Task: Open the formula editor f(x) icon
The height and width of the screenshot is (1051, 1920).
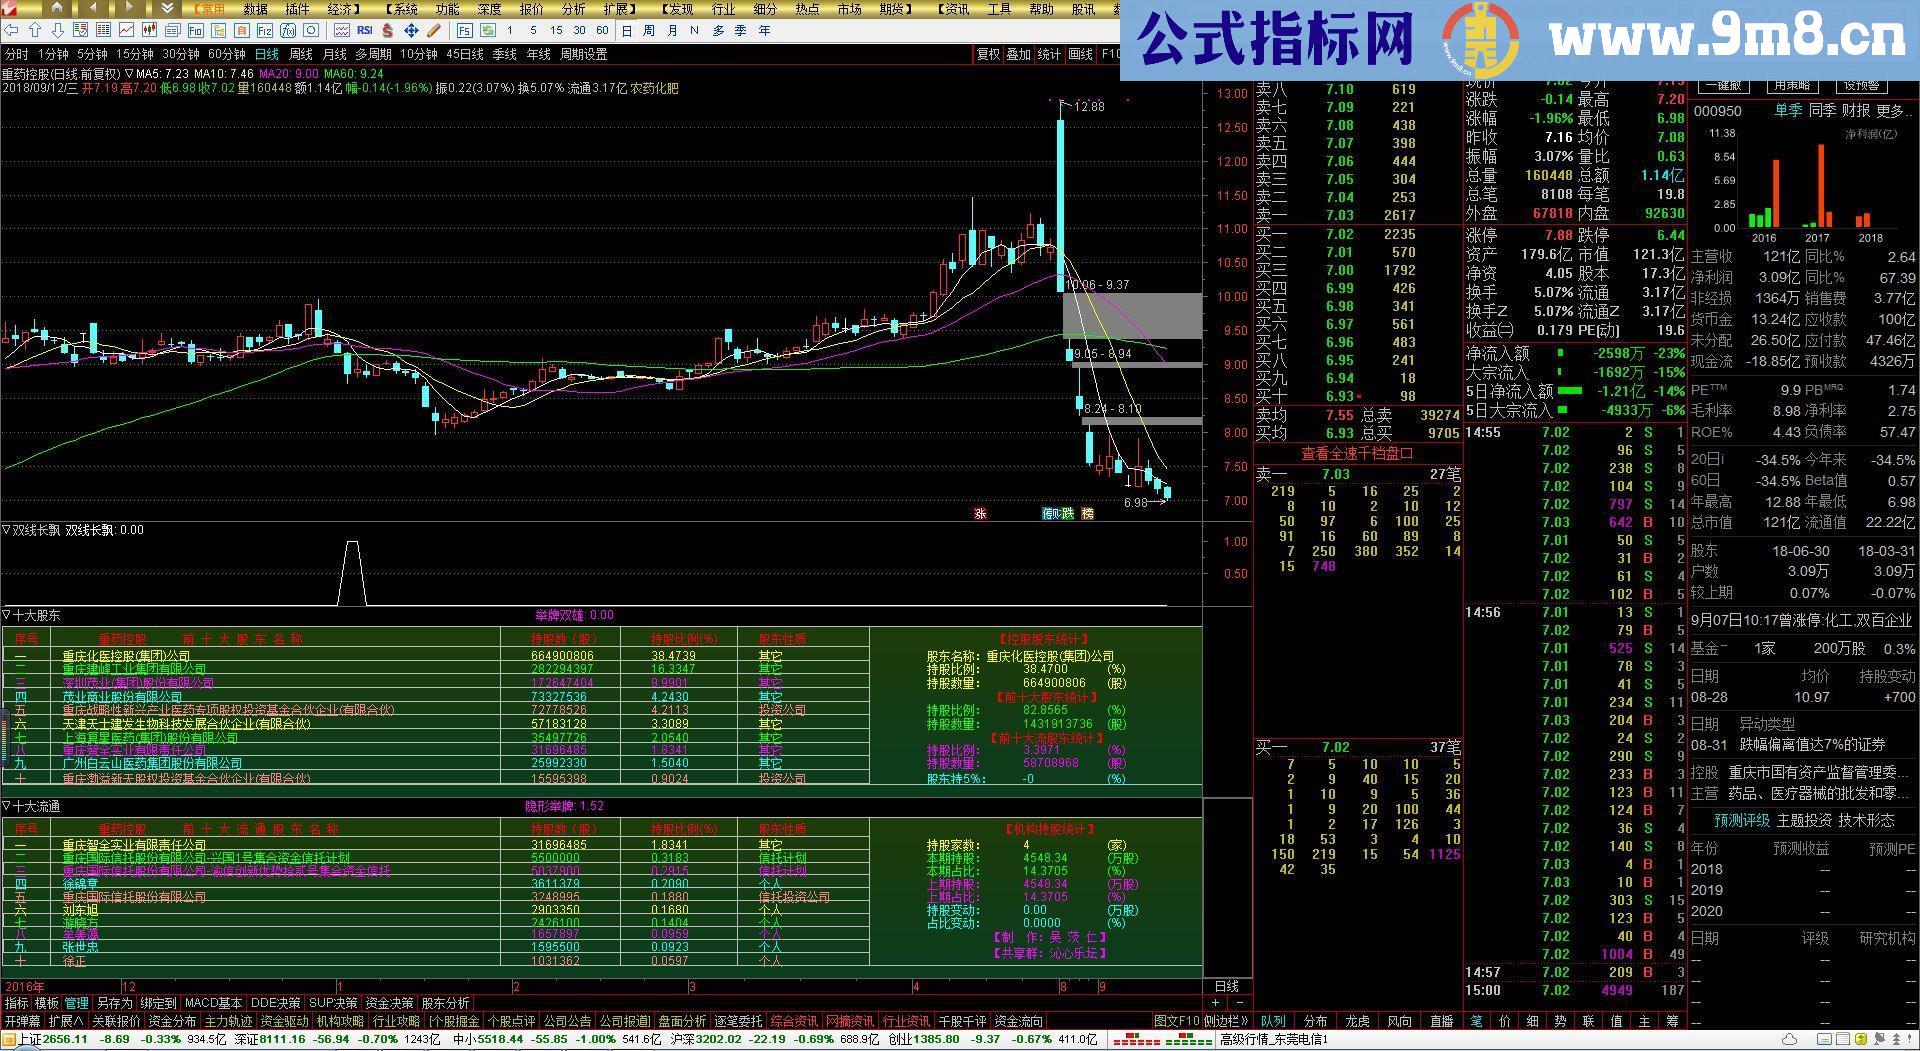Action: (x=286, y=31)
